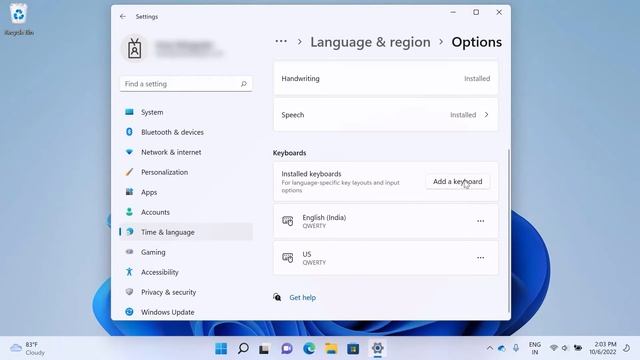The image size is (640, 360).
Task: Click the microphone tray icon
Action: click(516, 348)
